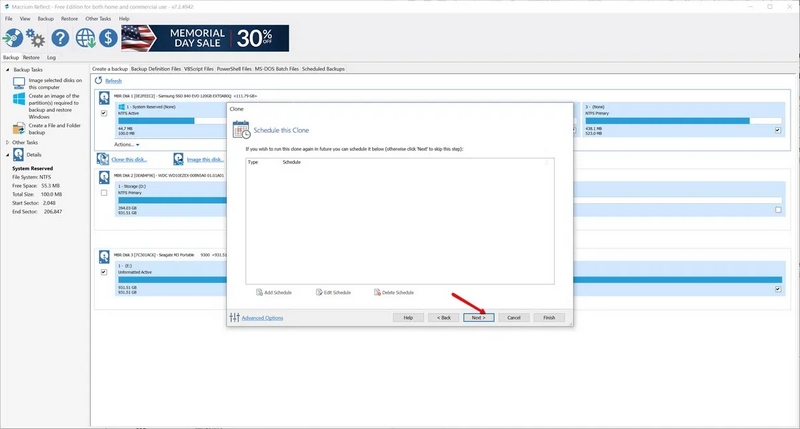Select the VBScript Files tab
Image resolution: width=800 pixels, height=429 pixels.
(x=198, y=69)
